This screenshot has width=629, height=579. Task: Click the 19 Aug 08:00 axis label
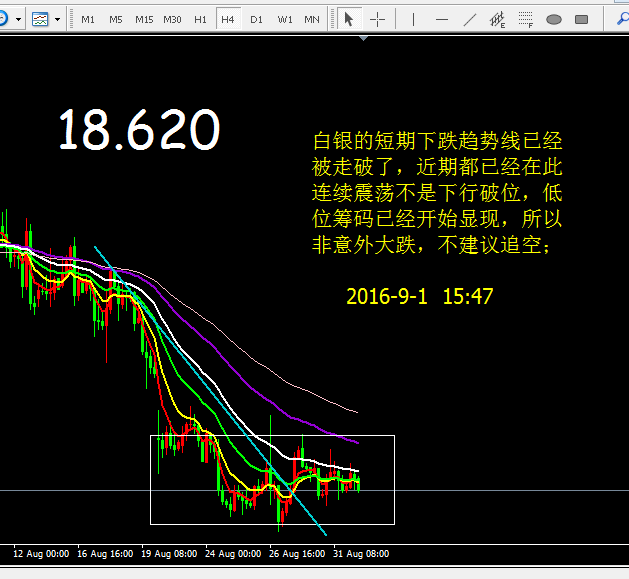[169, 554]
